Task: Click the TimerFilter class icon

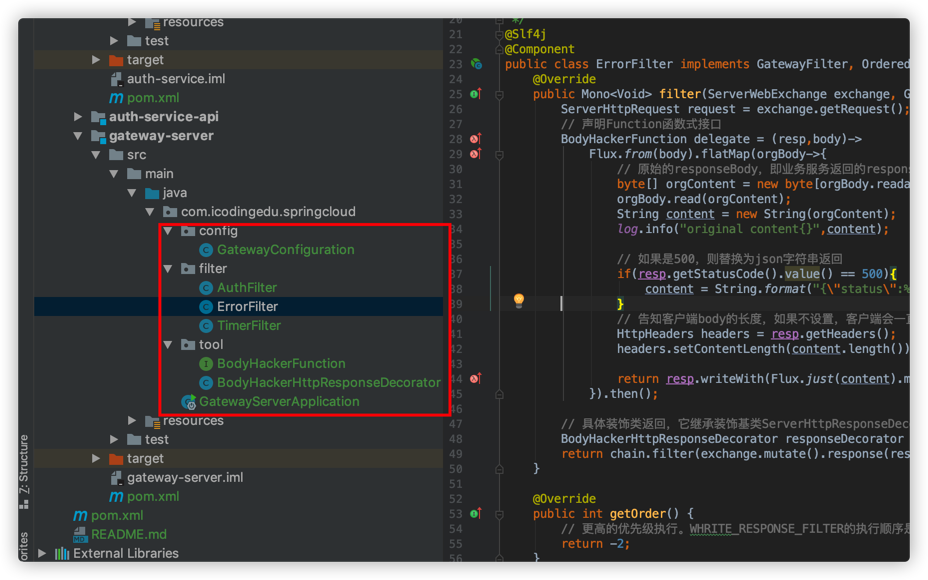Action: click(206, 326)
